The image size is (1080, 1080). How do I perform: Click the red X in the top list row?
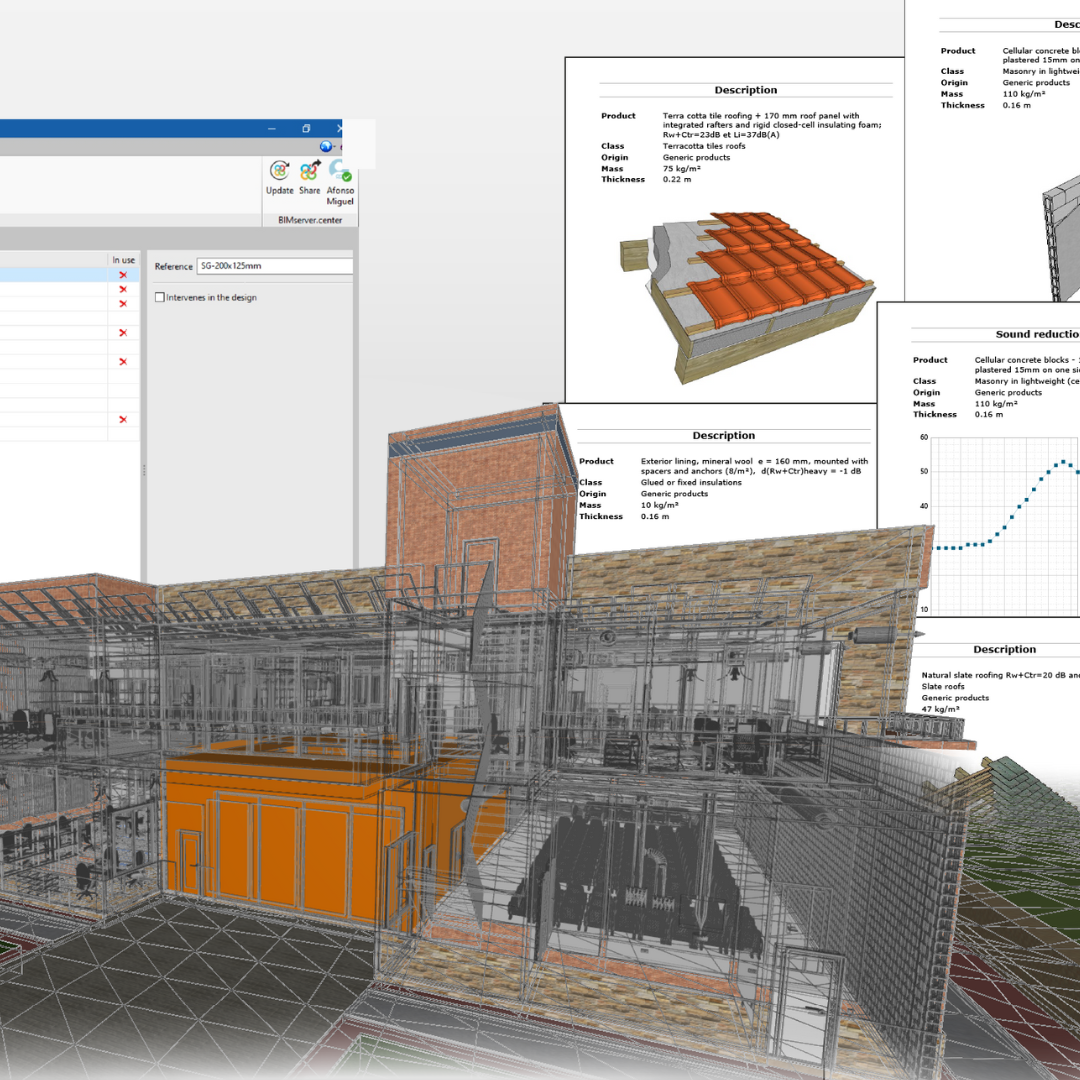123,275
